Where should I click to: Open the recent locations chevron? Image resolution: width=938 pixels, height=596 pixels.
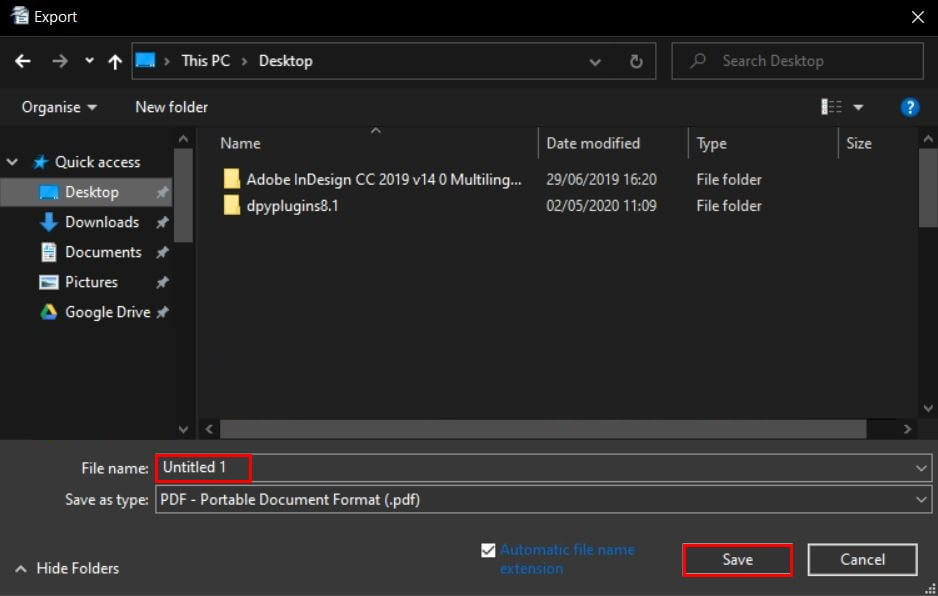[x=88, y=61]
